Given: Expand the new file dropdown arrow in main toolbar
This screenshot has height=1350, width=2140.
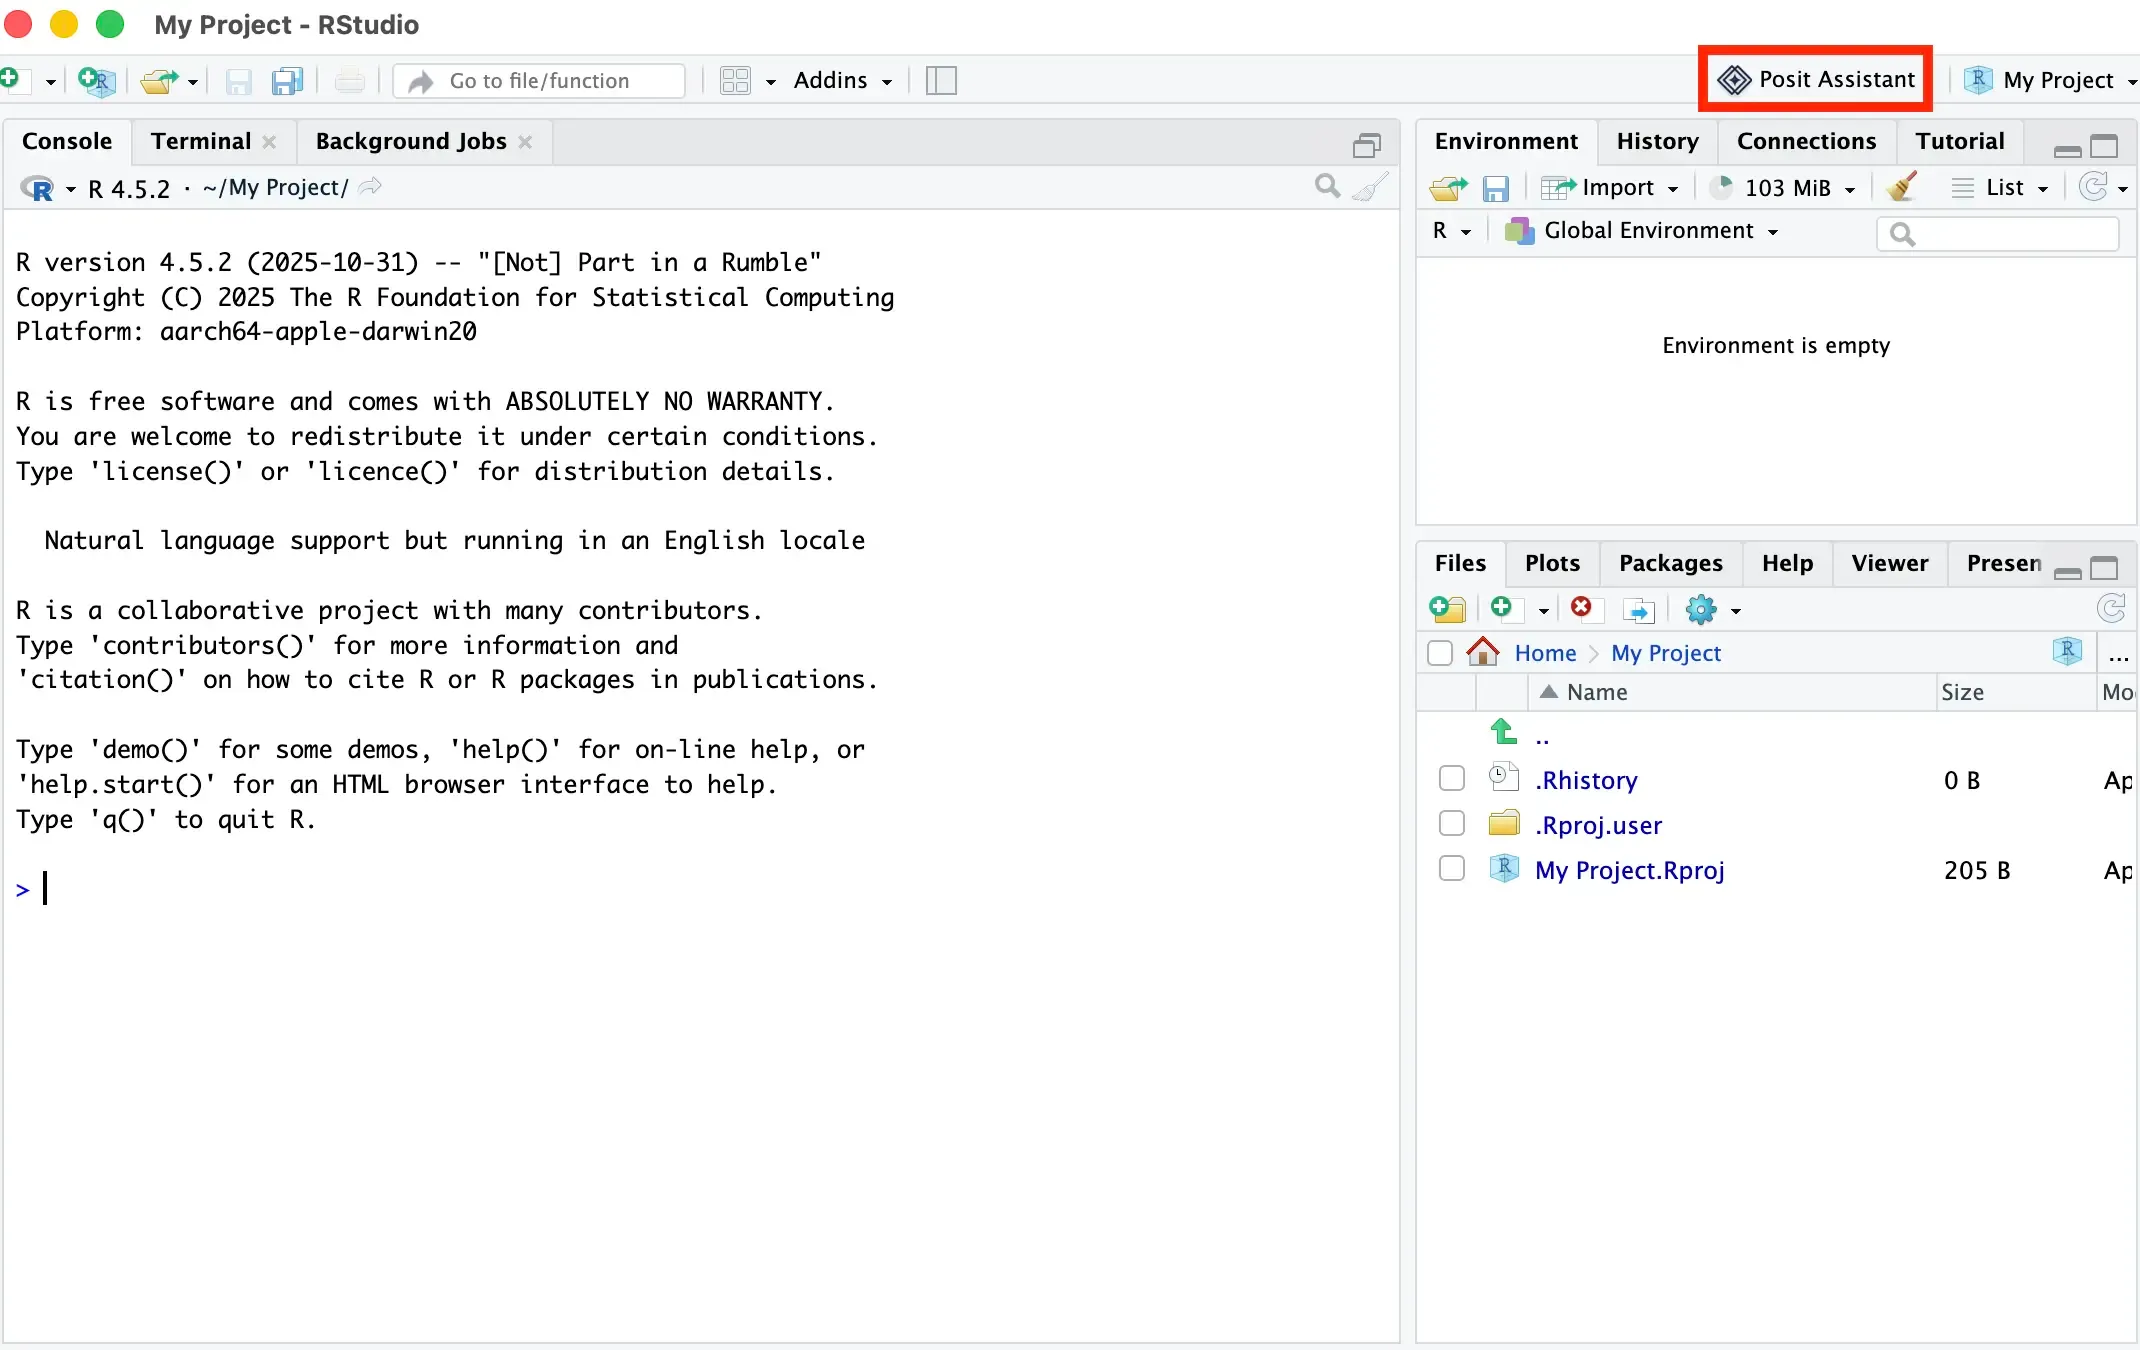Looking at the screenshot, I should pos(50,82).
